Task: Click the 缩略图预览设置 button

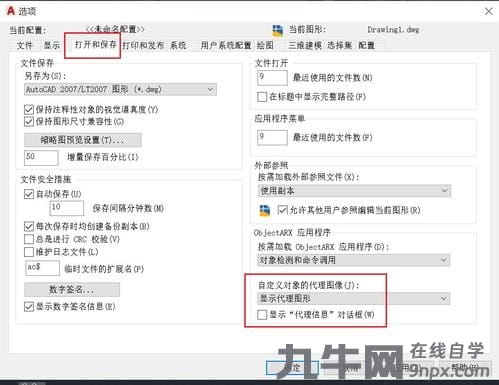Action: [x=83, y=140]
